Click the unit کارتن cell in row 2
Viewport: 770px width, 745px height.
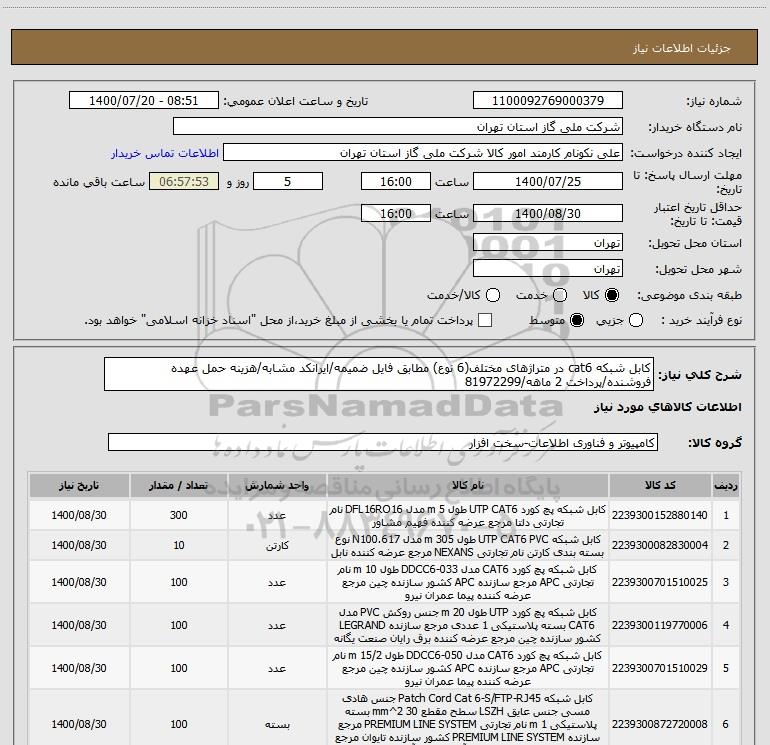click(277, 545)
